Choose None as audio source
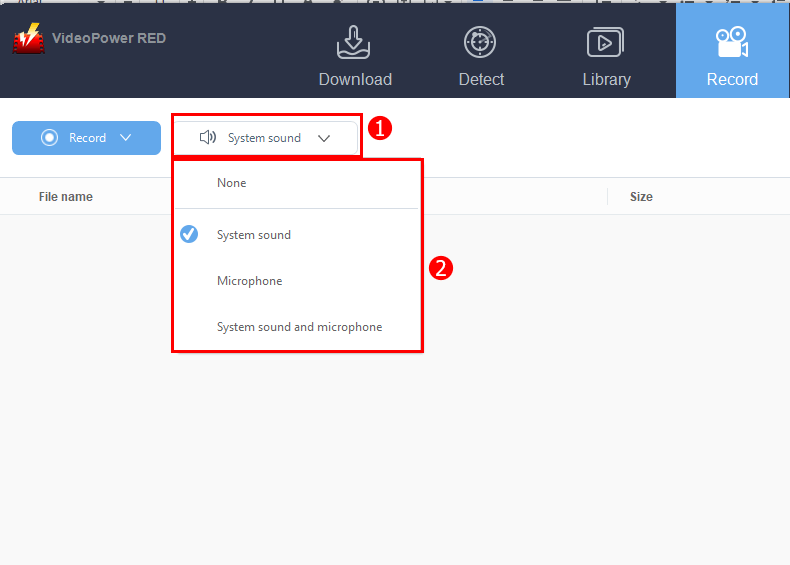The width and height of the screenshot is (790, 565). pos(296,183)
